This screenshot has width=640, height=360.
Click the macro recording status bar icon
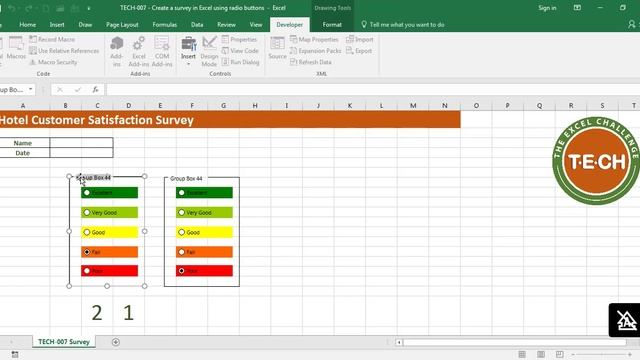pos(15,354)
